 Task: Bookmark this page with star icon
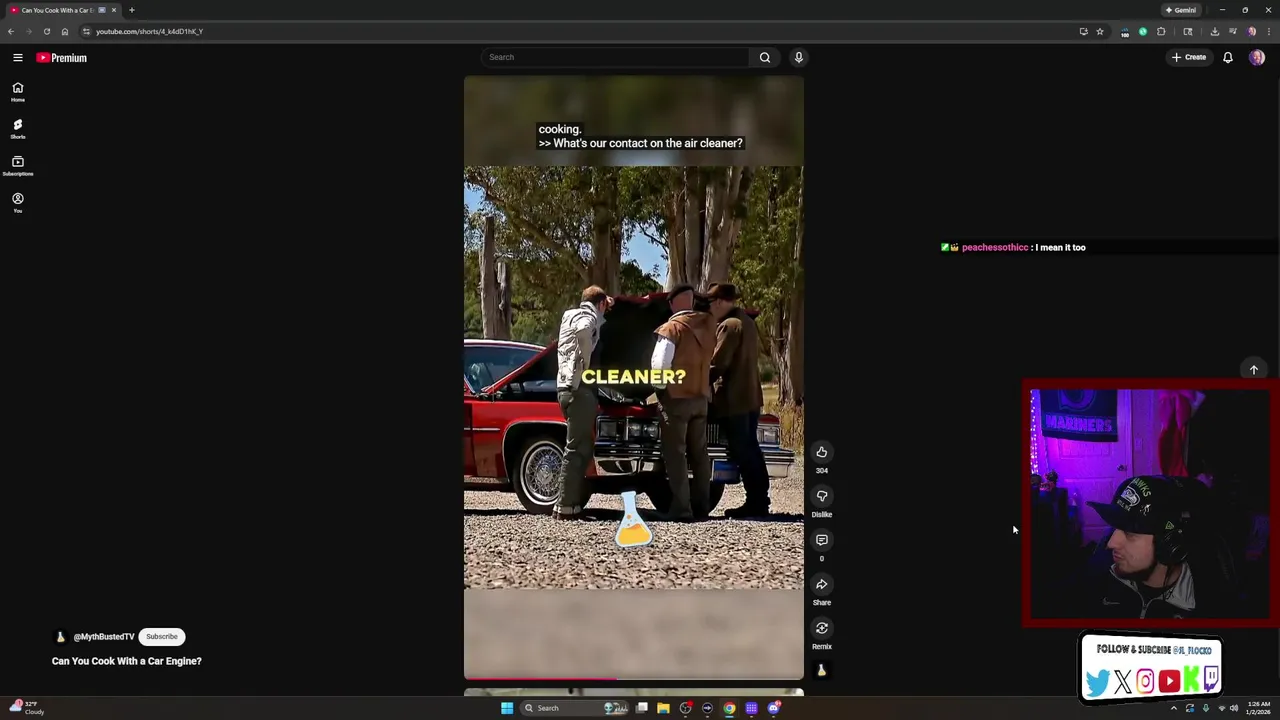[1100, 31]
